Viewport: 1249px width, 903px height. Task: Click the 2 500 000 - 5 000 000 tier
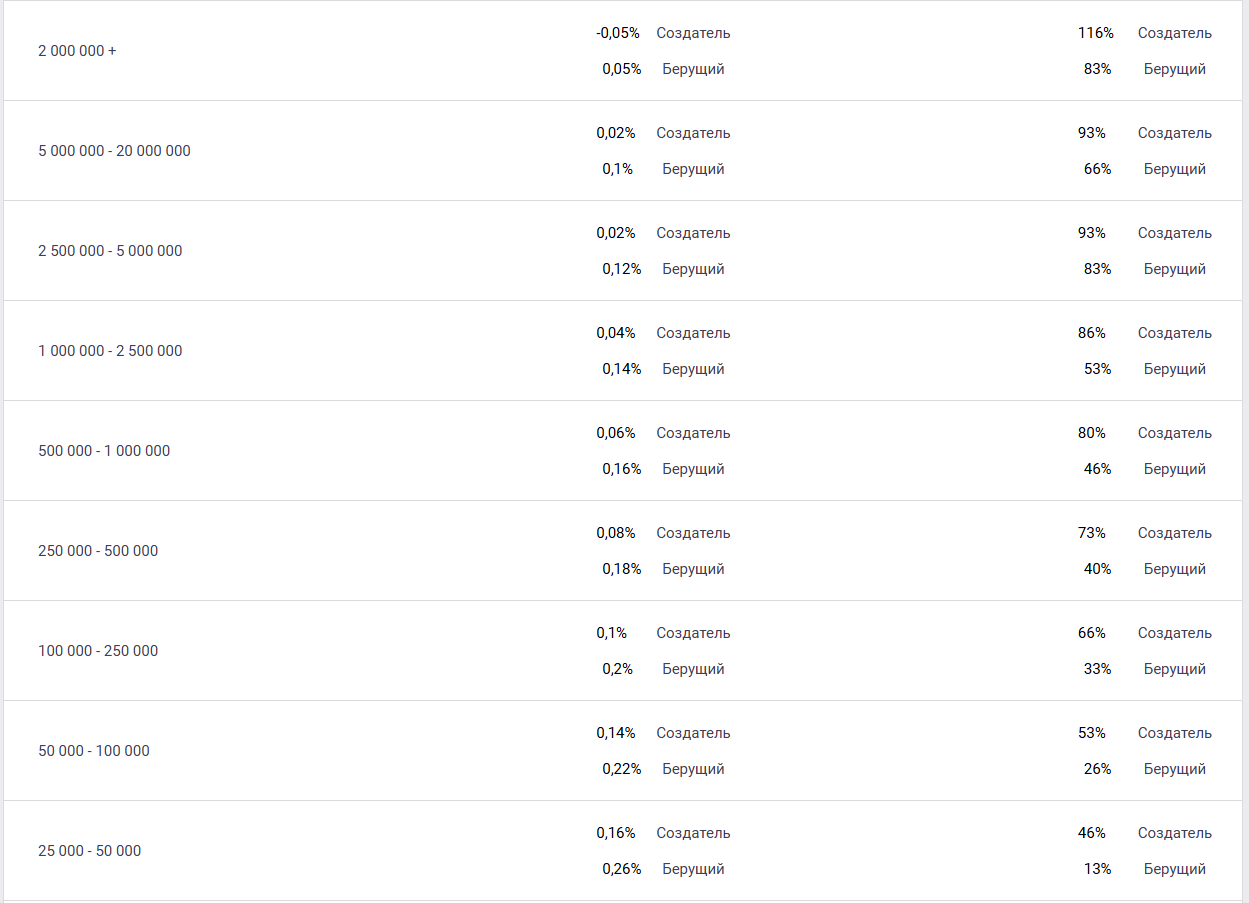[x=110, y=251]
